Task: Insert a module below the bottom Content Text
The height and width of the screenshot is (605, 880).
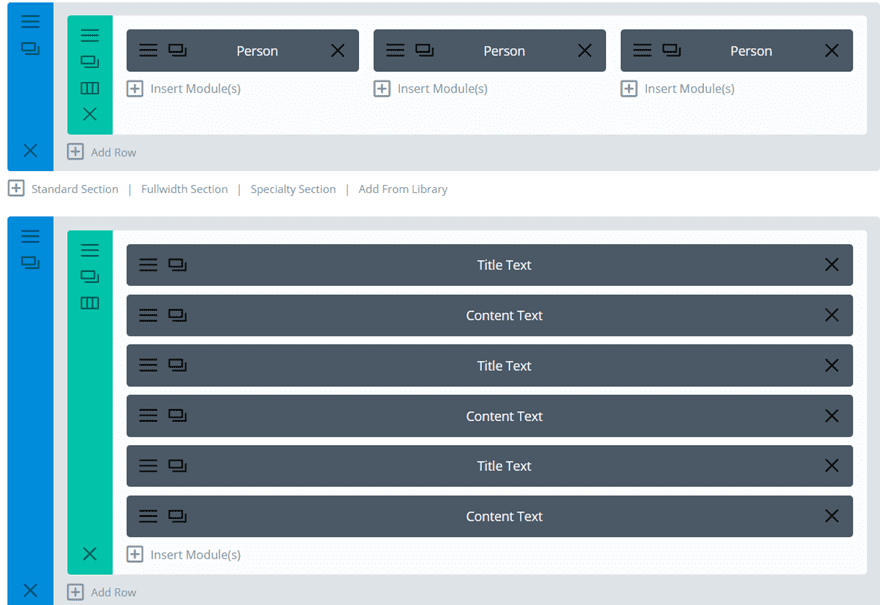Action: click(184, 554)
